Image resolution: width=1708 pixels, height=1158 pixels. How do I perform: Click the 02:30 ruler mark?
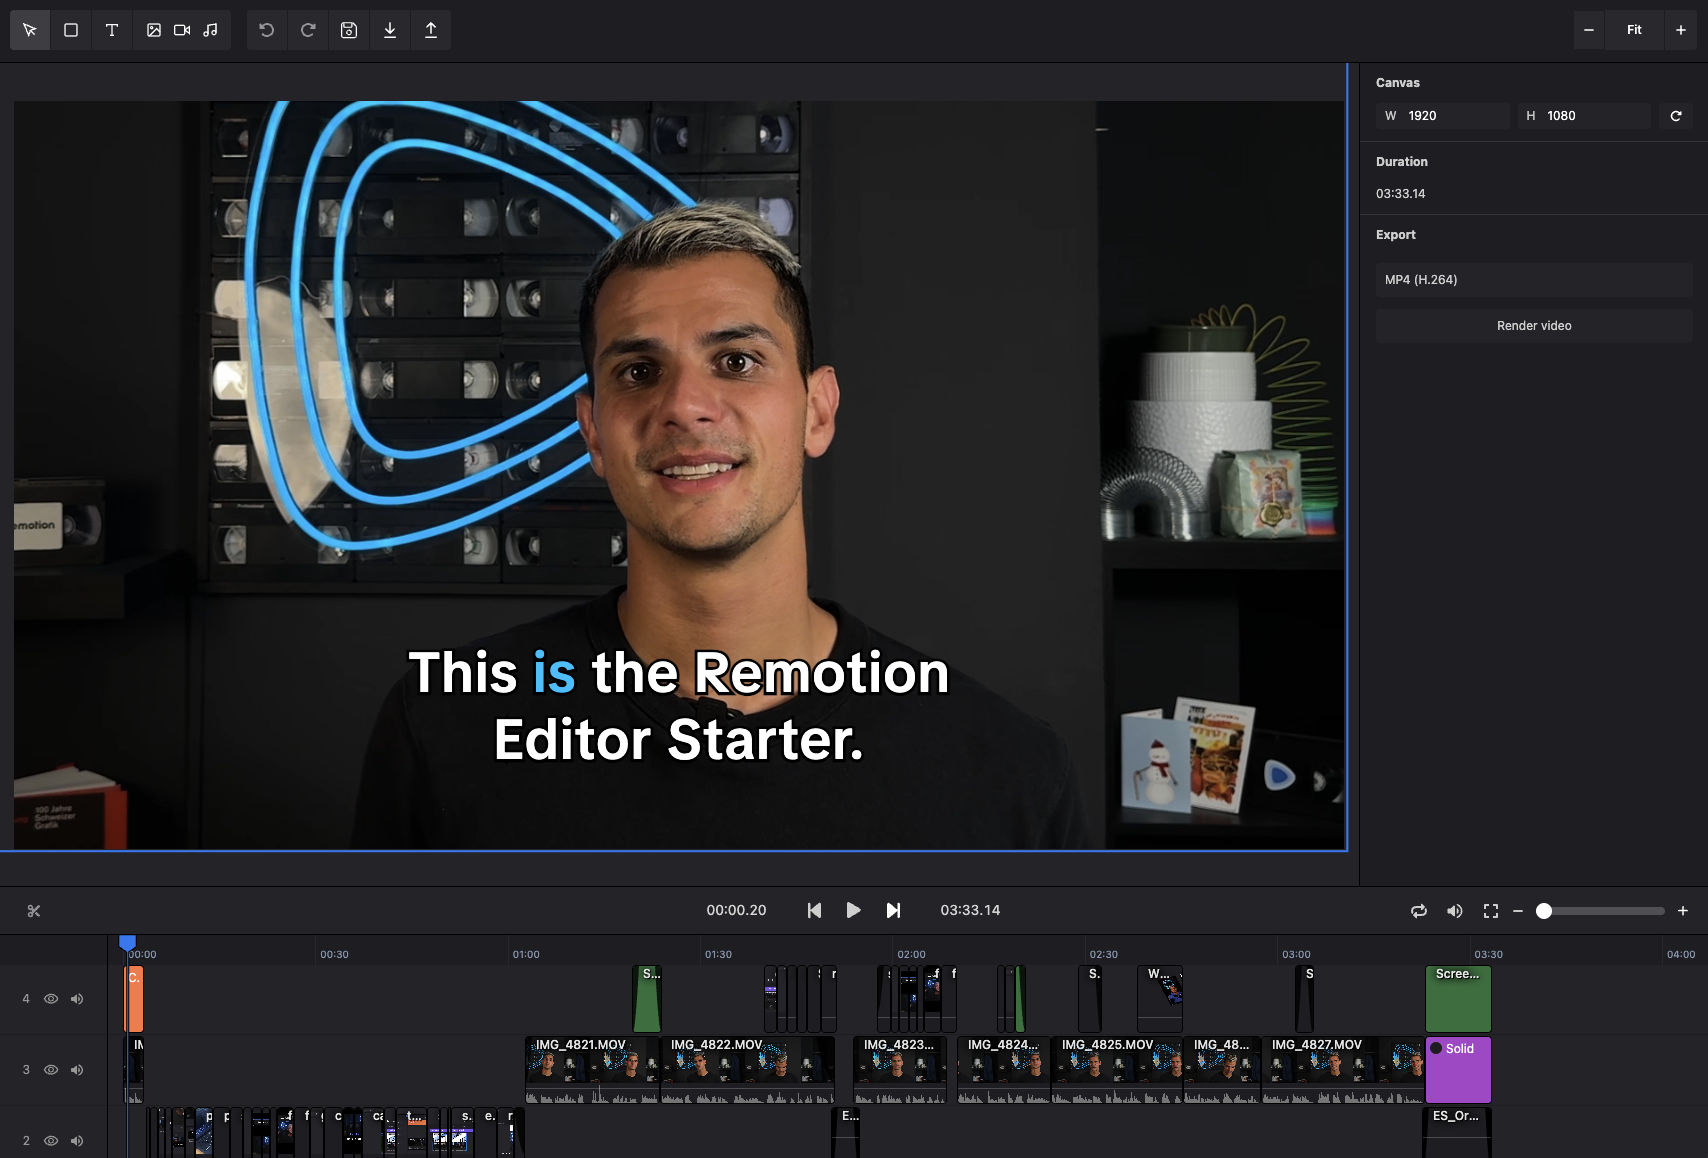(1104, 954)
